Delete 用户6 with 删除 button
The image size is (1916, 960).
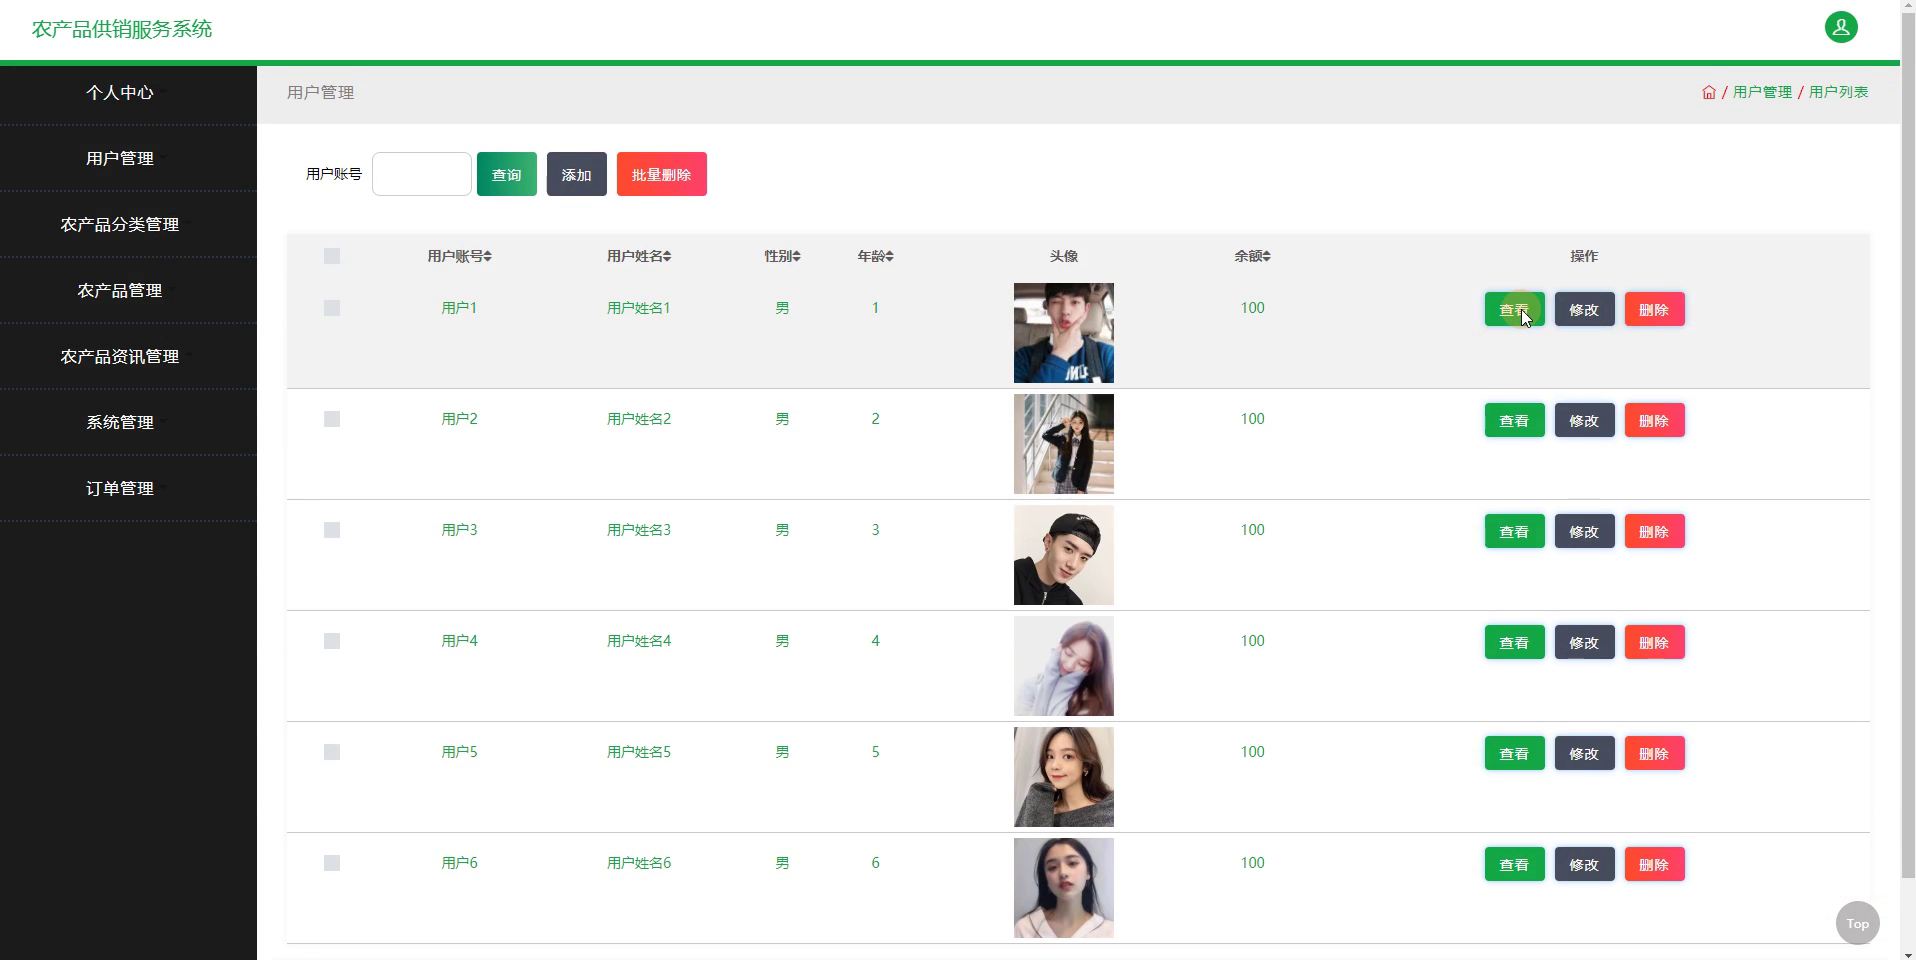tap(1654, 864)
